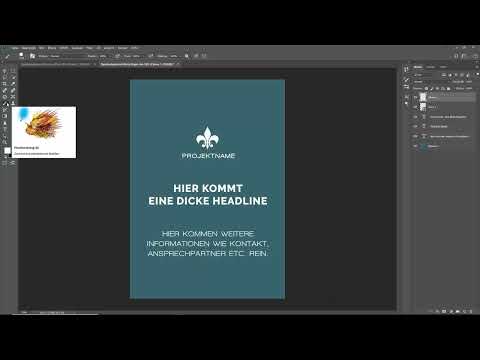Open the Bearbeiten menu
This screenshot has width=480, height=360.
(x=29, y=48)
